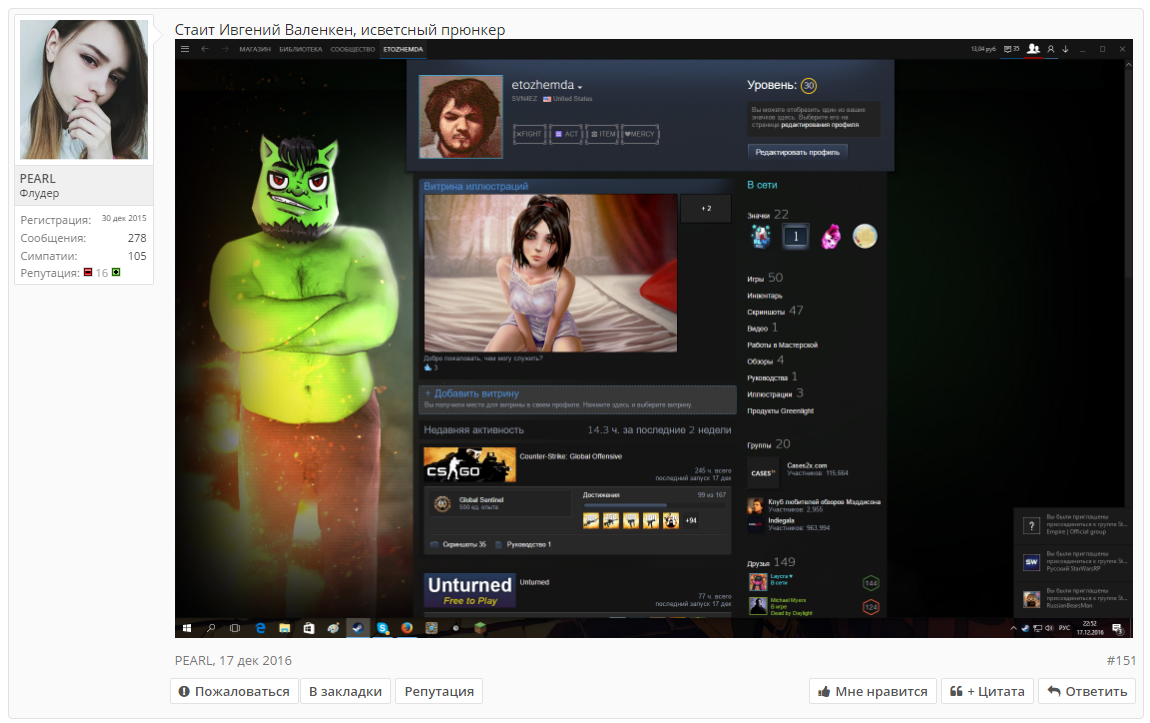Screen dimensions: 1150x723
Task: Open the Steam hamburger menu icon
Action: click(185, 49)
